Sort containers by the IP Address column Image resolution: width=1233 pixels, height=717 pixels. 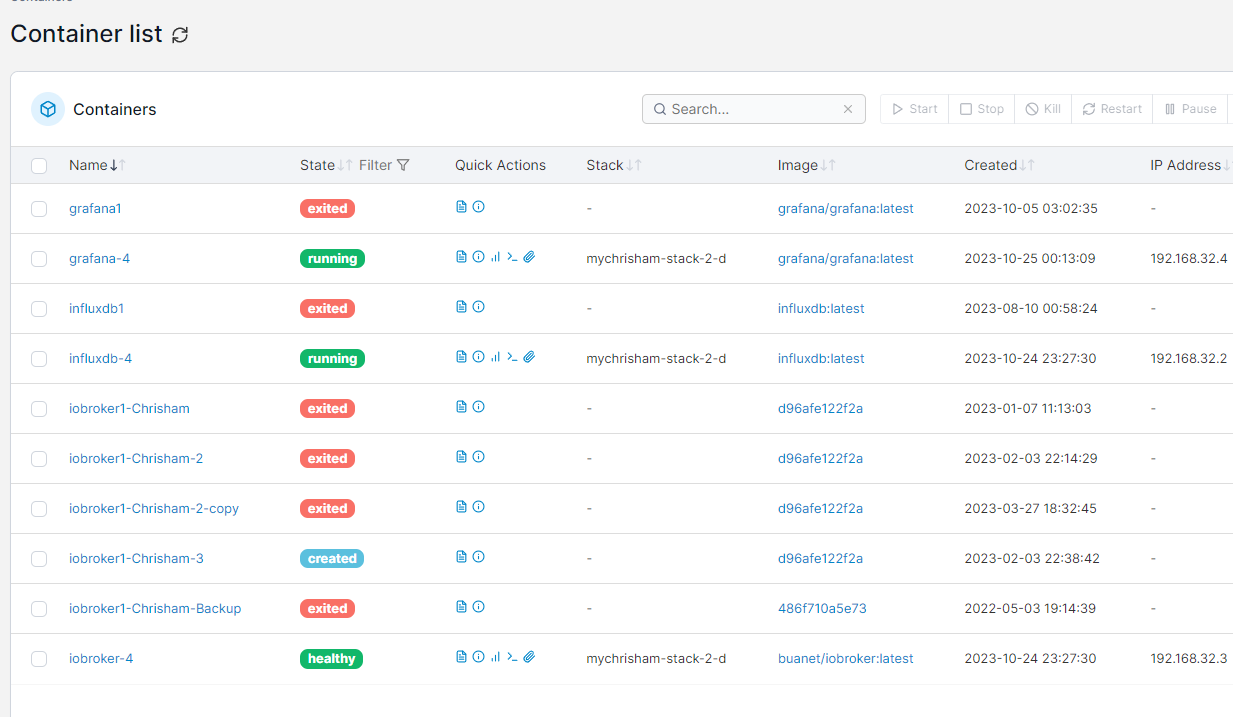coord(1191,165)
